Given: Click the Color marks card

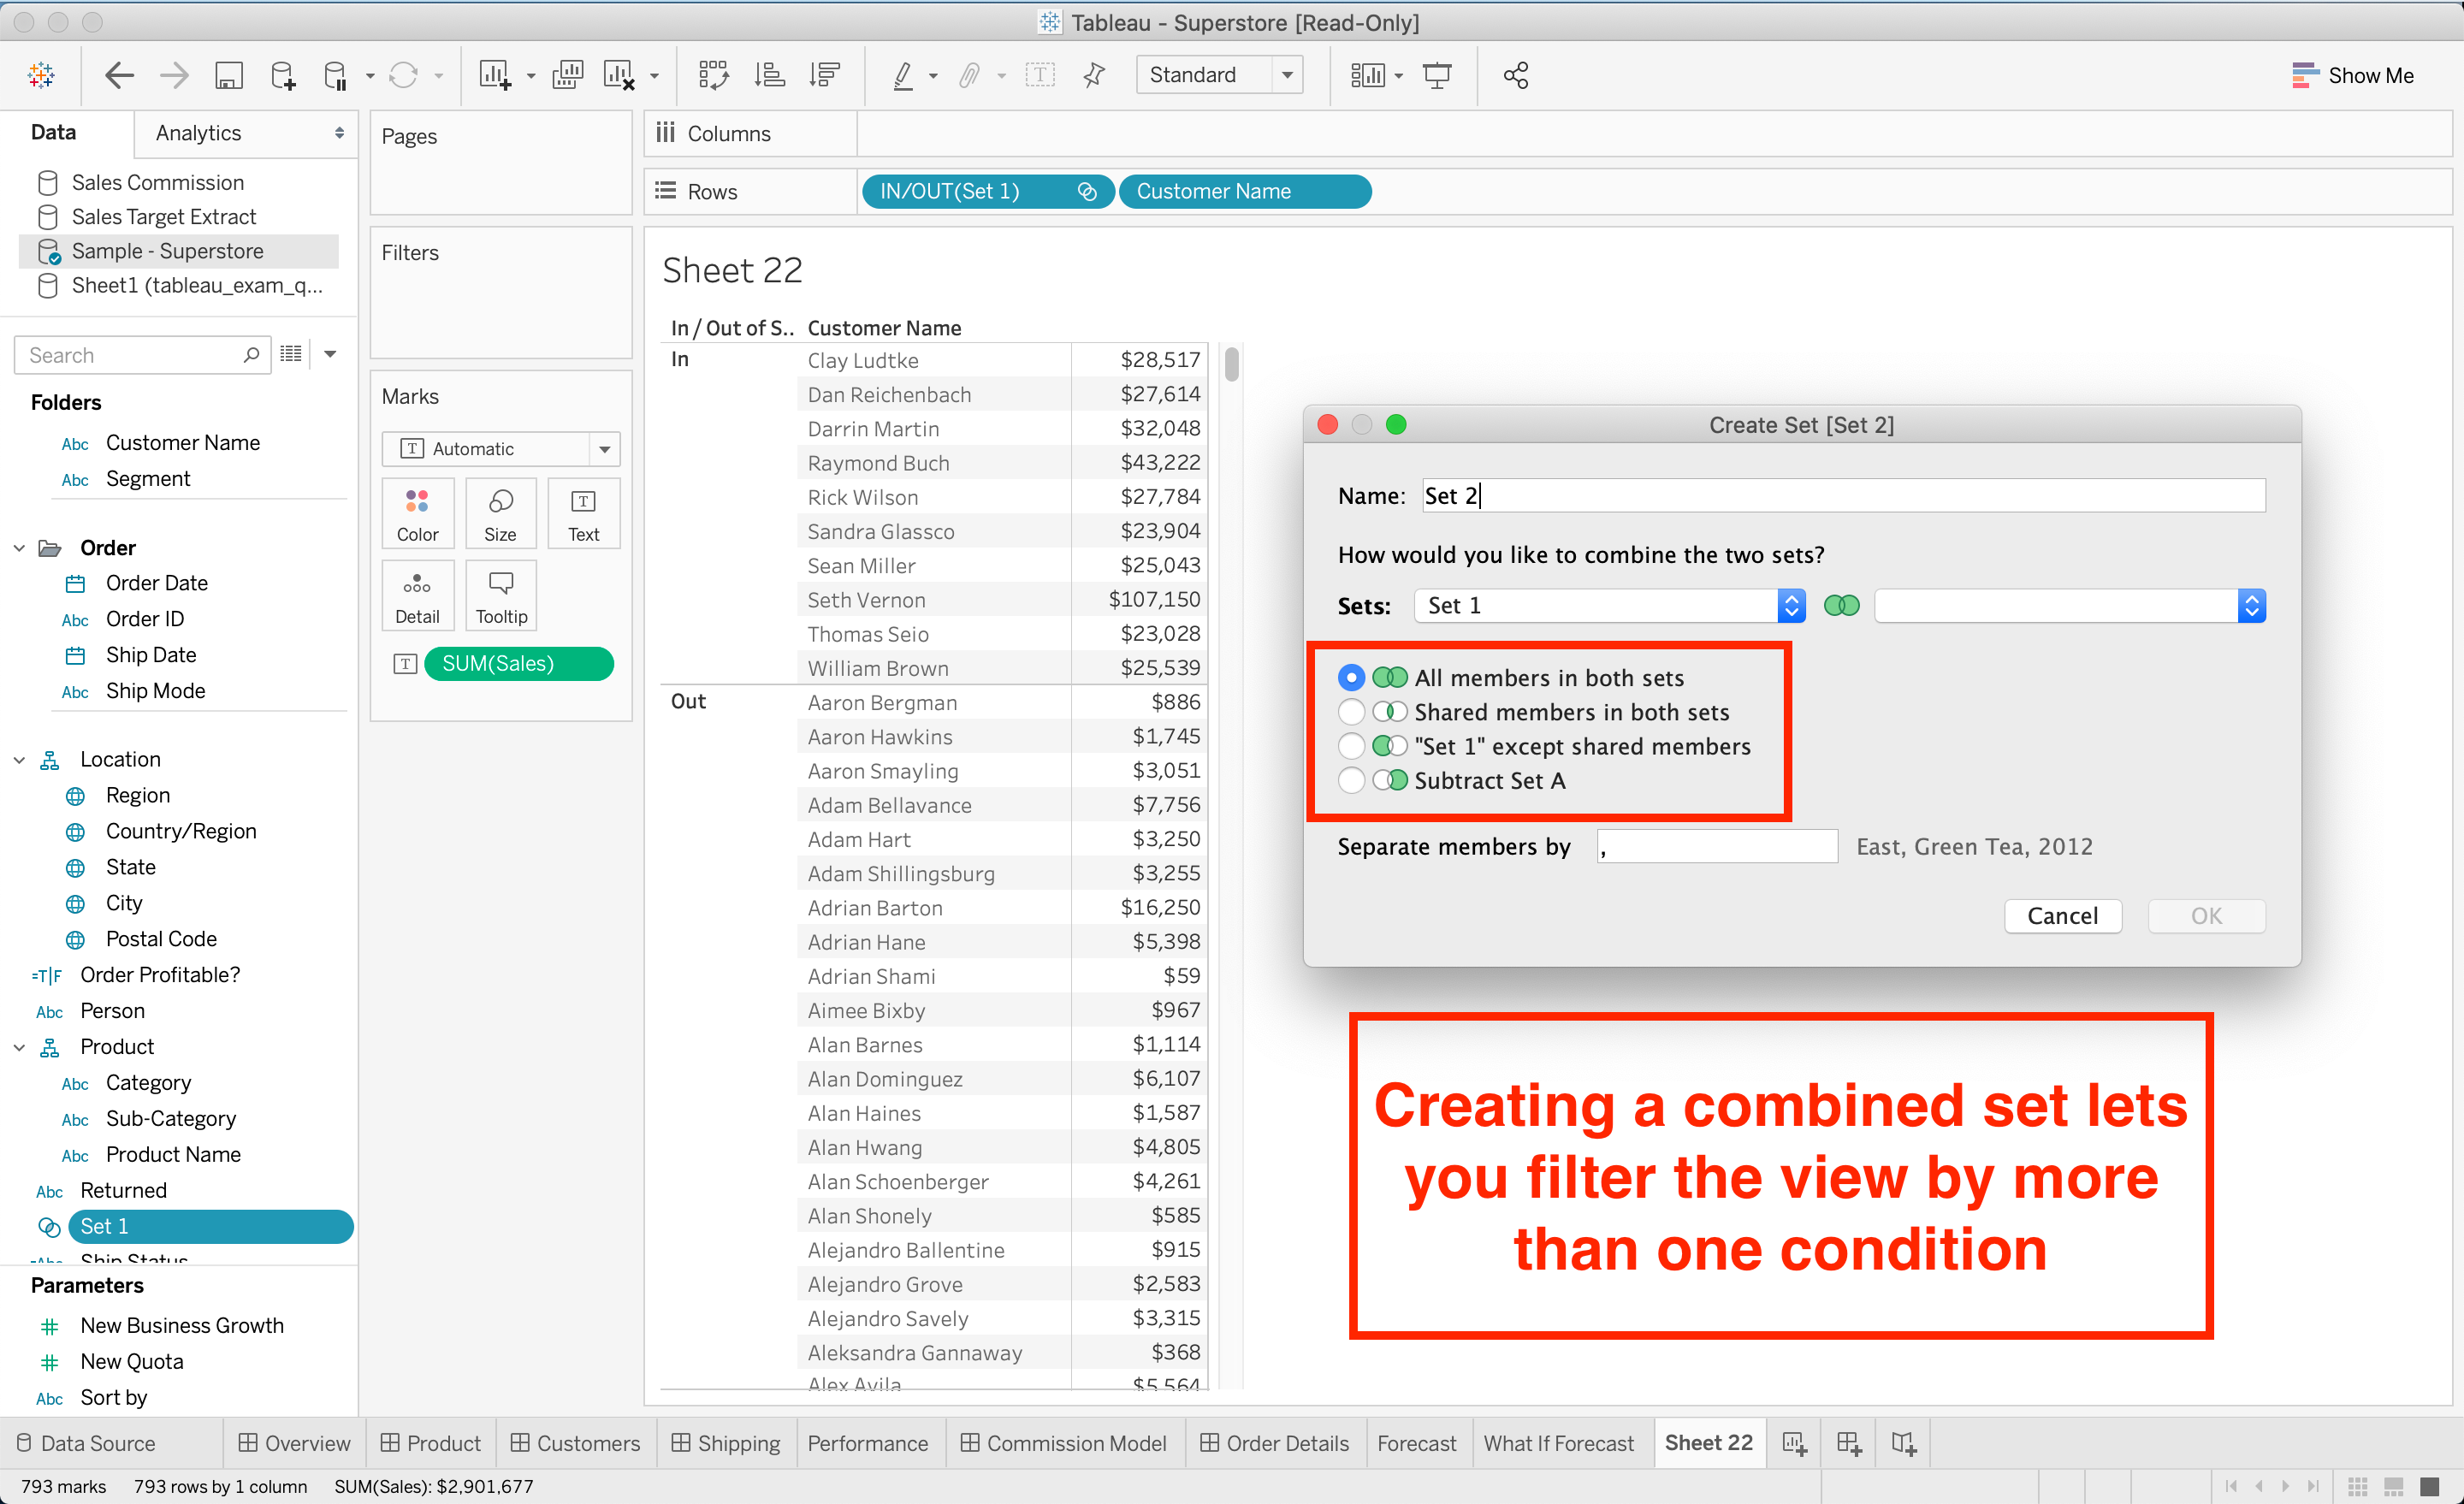Looking at the screenshot, I should click(417, 514).
